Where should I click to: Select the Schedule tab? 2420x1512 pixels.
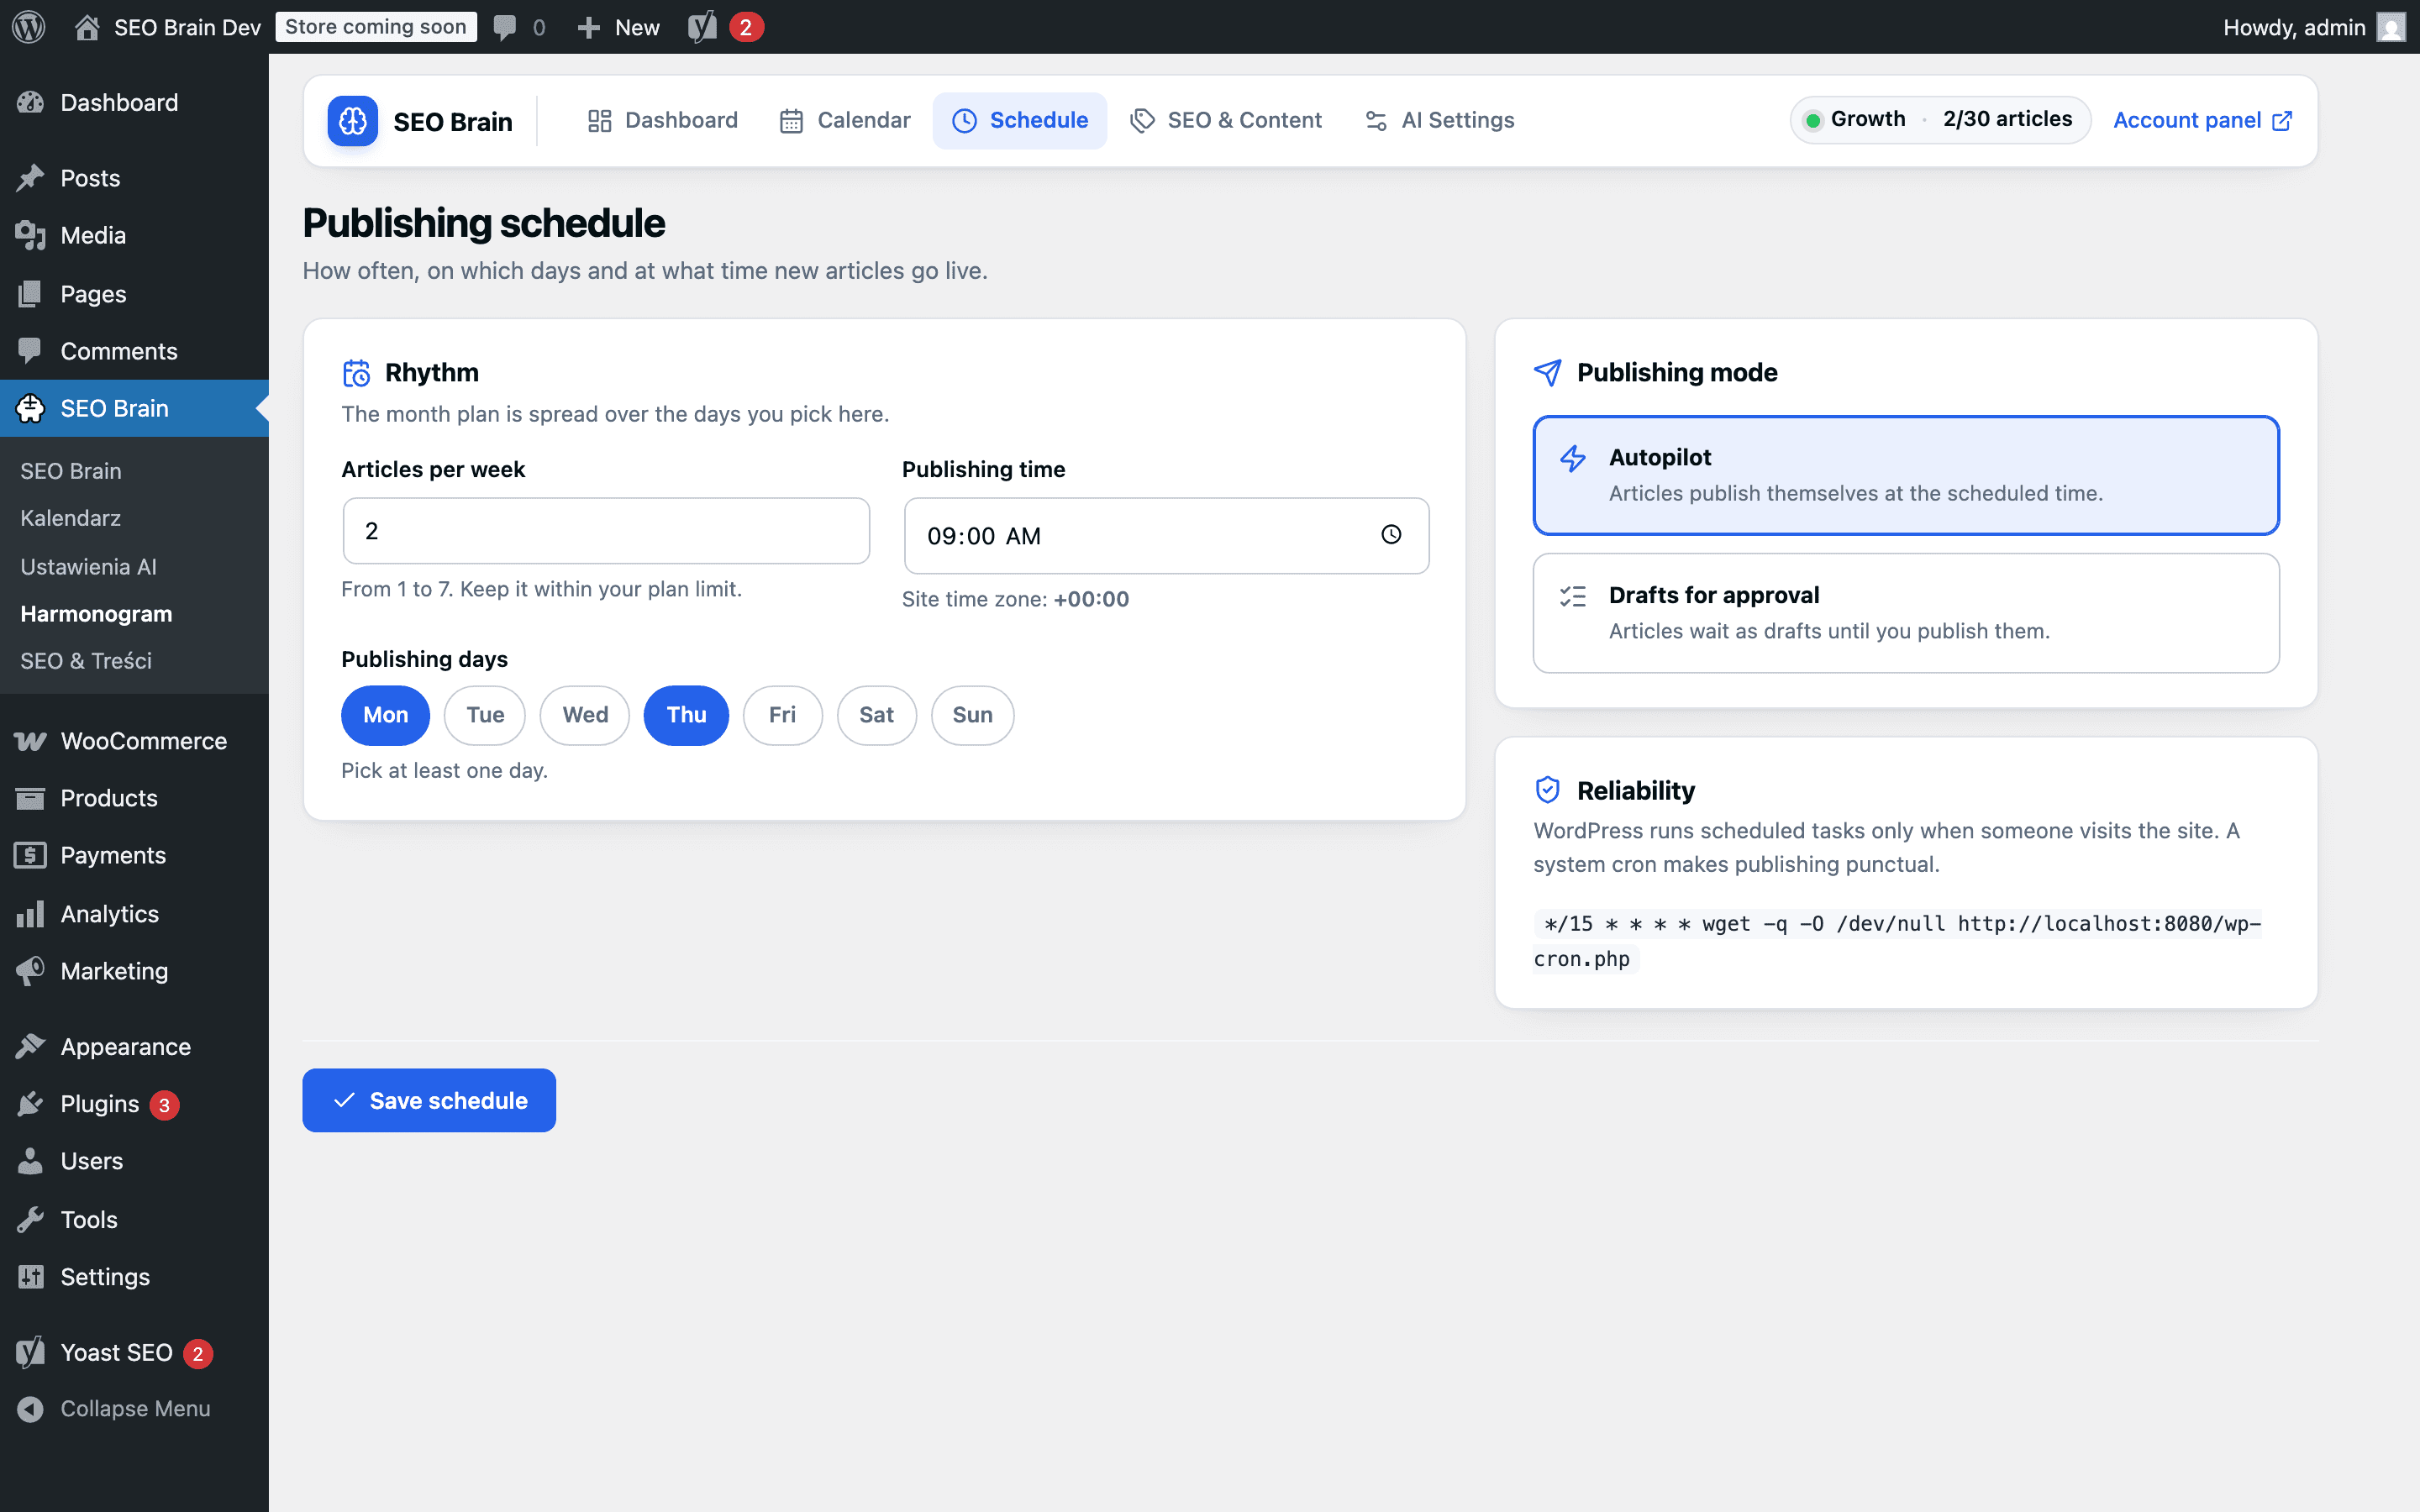pos(1020,120)
